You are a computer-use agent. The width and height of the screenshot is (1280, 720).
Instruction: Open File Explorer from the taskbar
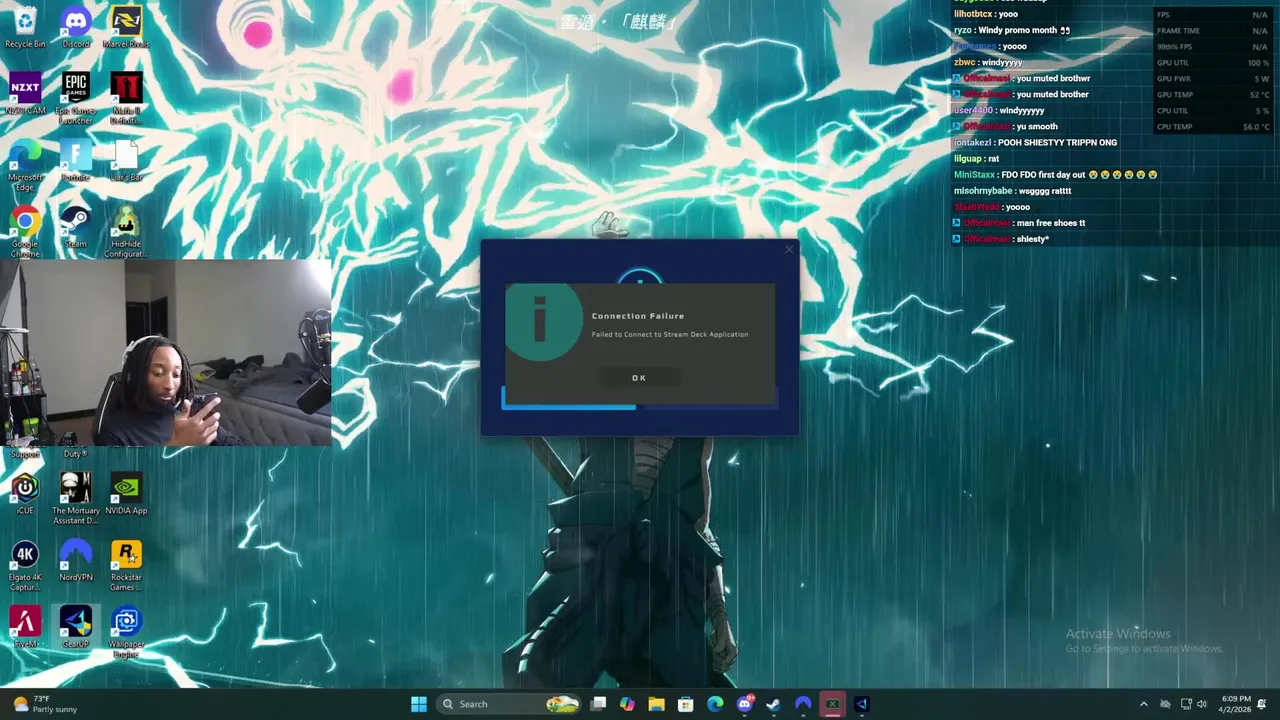[656, 704]
